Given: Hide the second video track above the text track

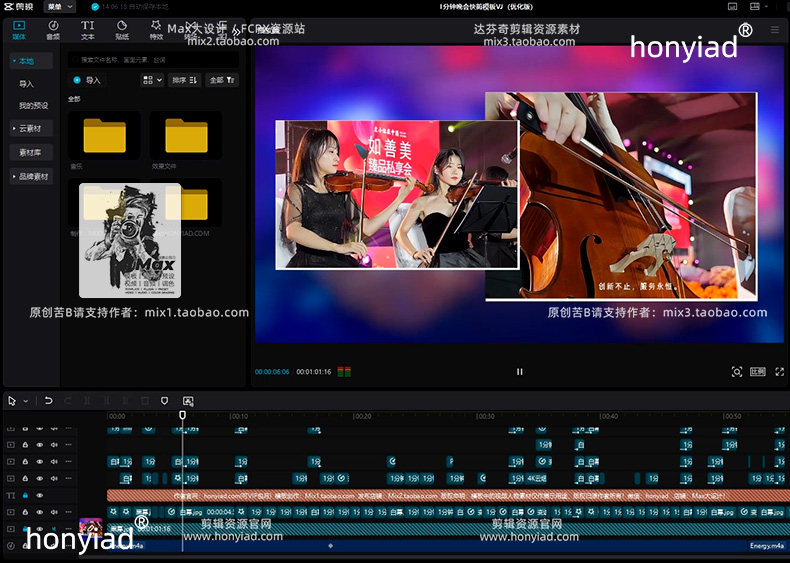Looking at the screenshot, I should [x=40, y=462].
